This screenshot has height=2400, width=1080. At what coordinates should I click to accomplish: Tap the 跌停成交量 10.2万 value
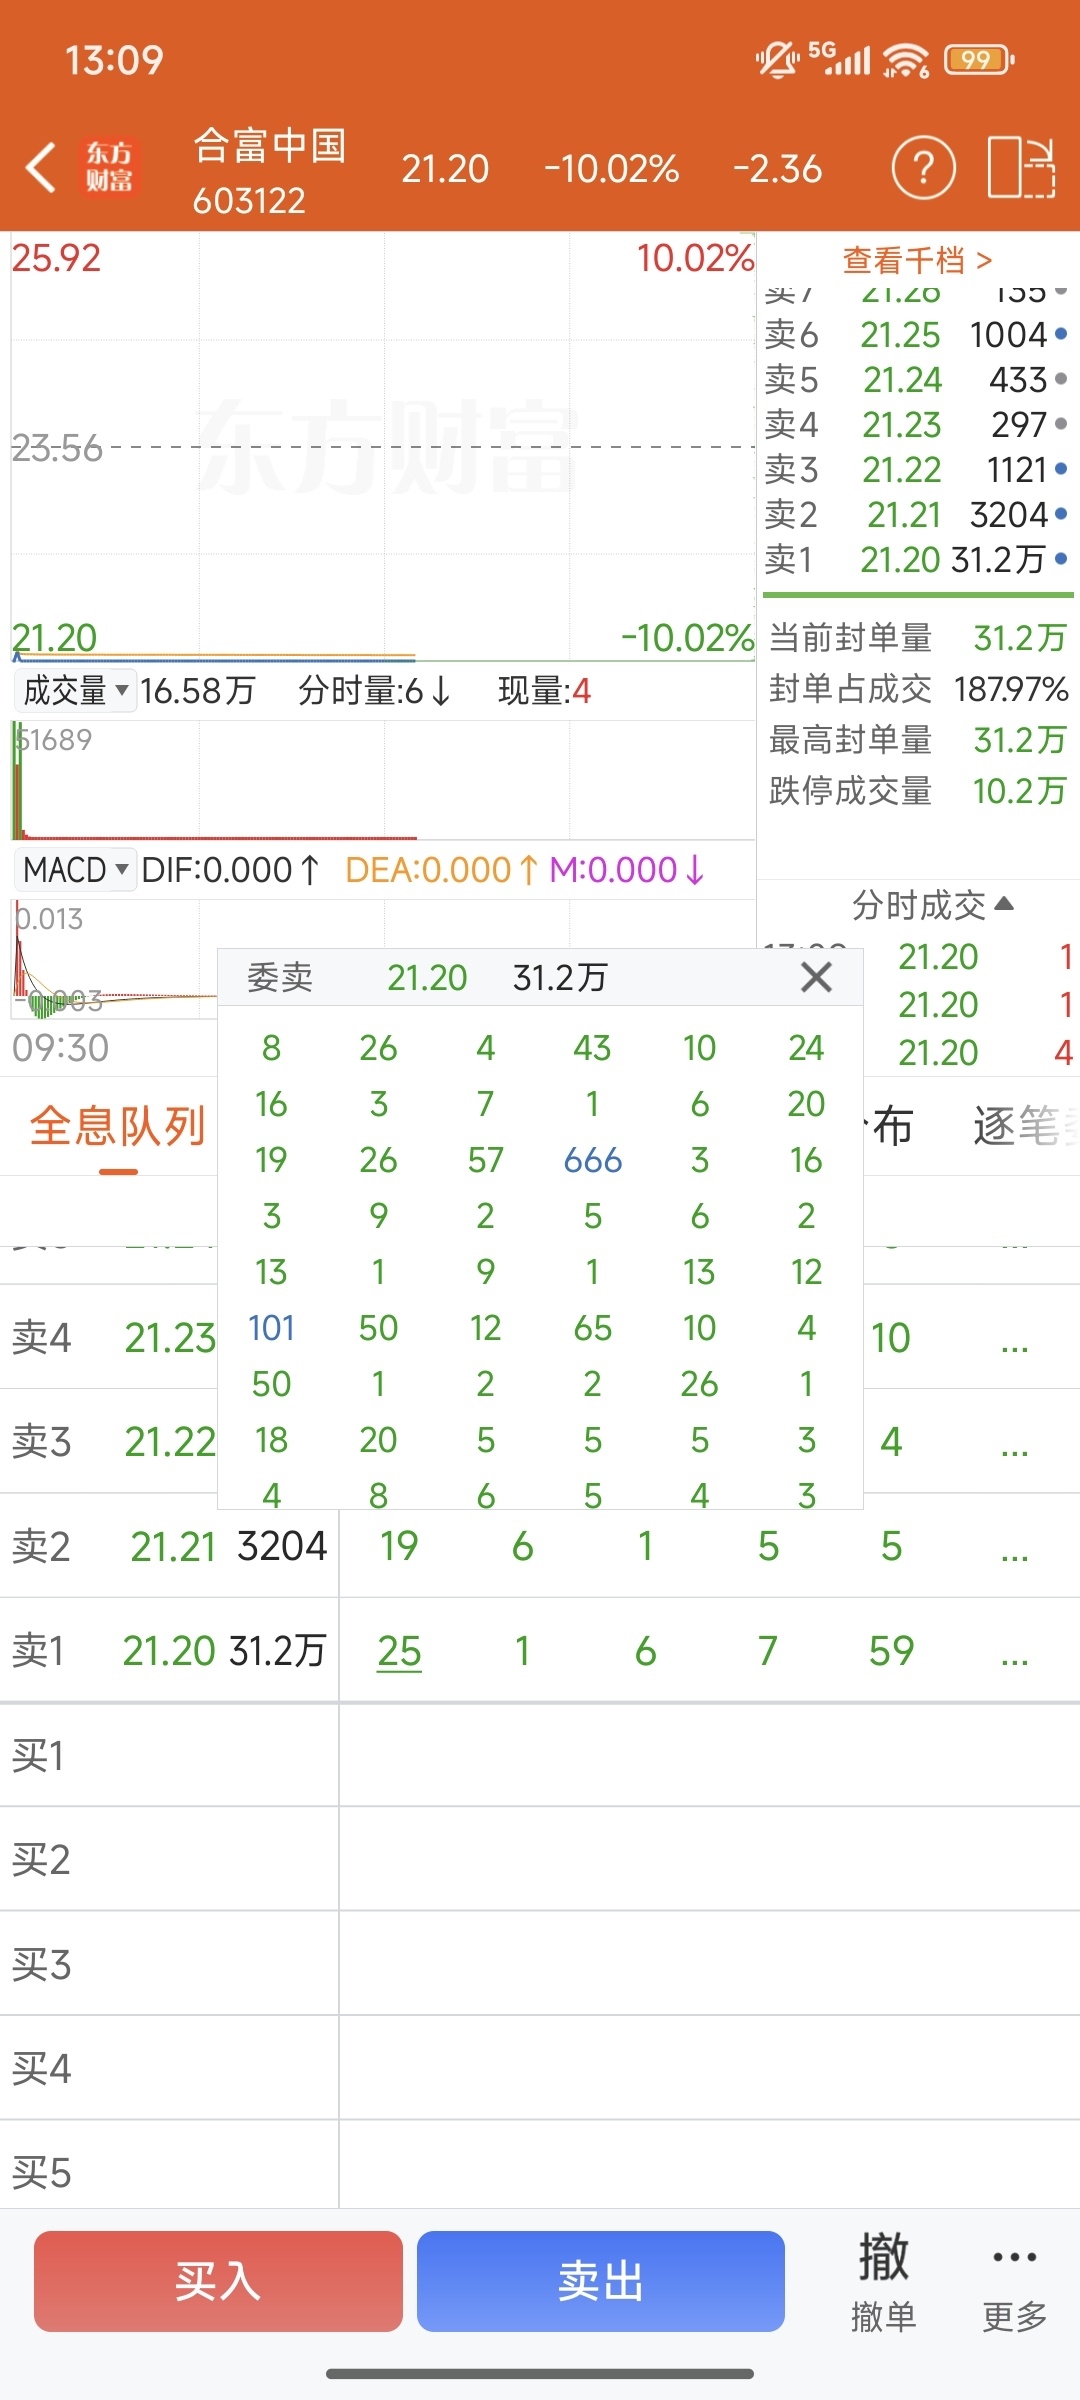[1019, 791]
